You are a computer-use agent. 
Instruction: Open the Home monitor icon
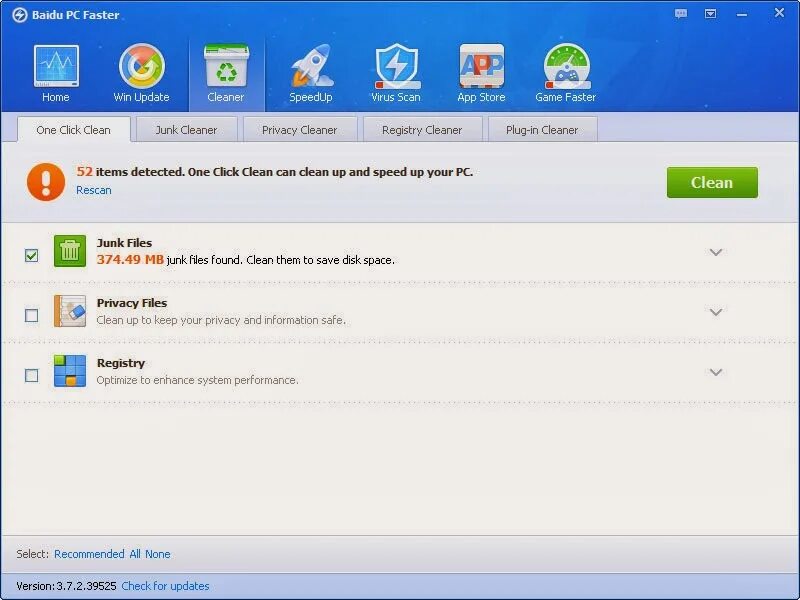pyautogui.click(x=56, y=66)
